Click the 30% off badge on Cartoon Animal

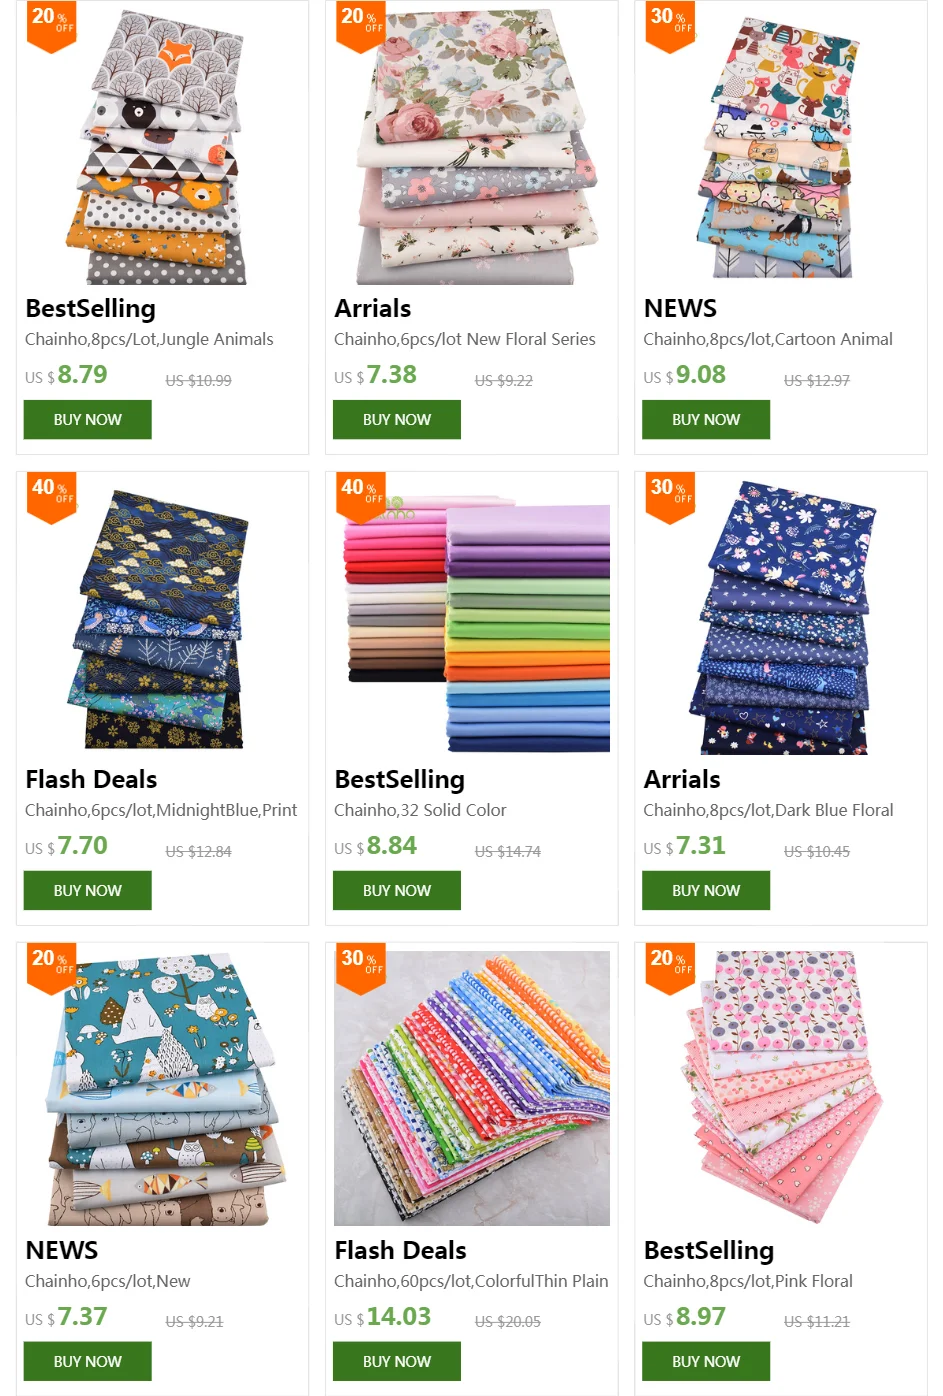pyautogui.click(x=670, y=26)
